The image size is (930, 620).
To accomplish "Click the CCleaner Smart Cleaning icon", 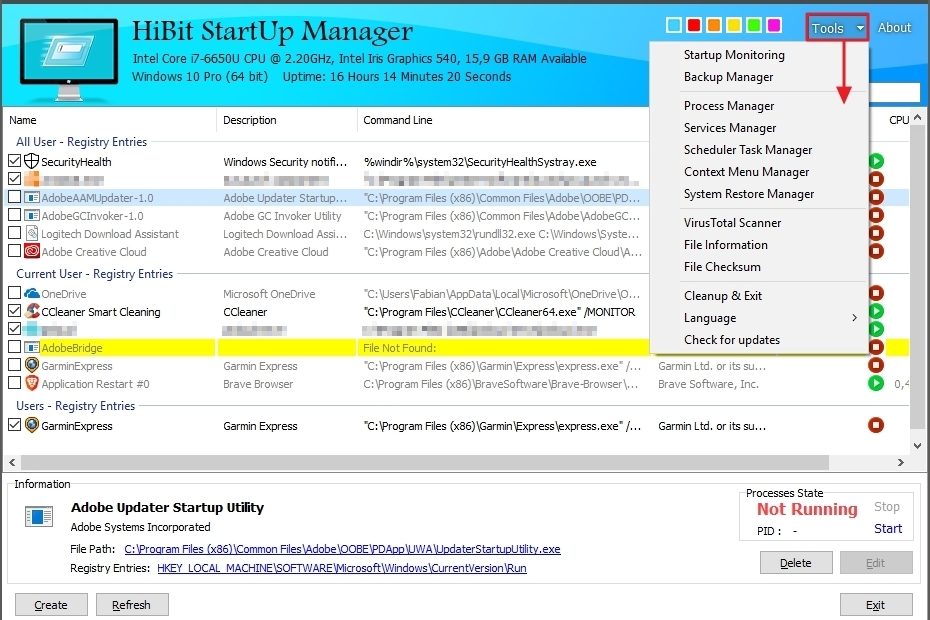I will 31,311.
